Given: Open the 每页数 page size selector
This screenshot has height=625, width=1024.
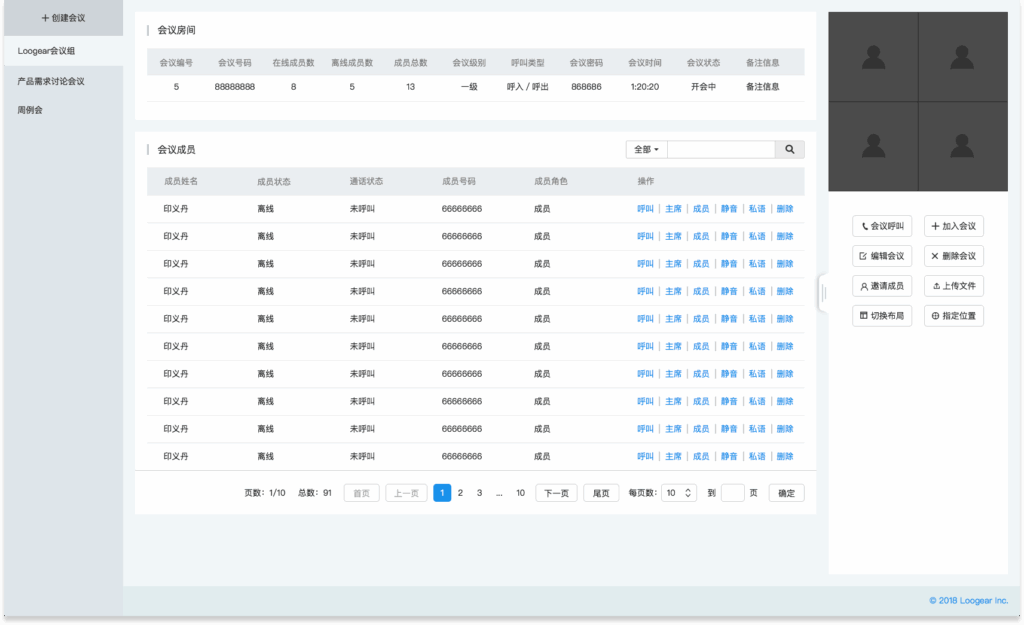Looking at the screenshot, I should pyautogui.click(x=679, y=493).
